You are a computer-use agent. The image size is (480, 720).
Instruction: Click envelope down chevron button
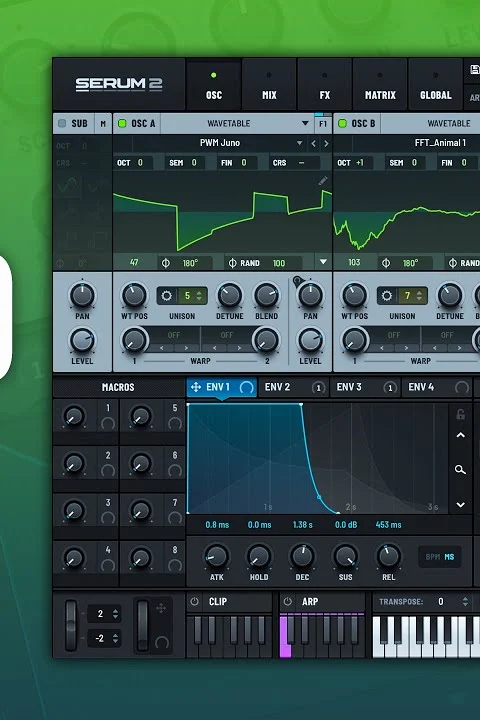(x=460, y=505)
